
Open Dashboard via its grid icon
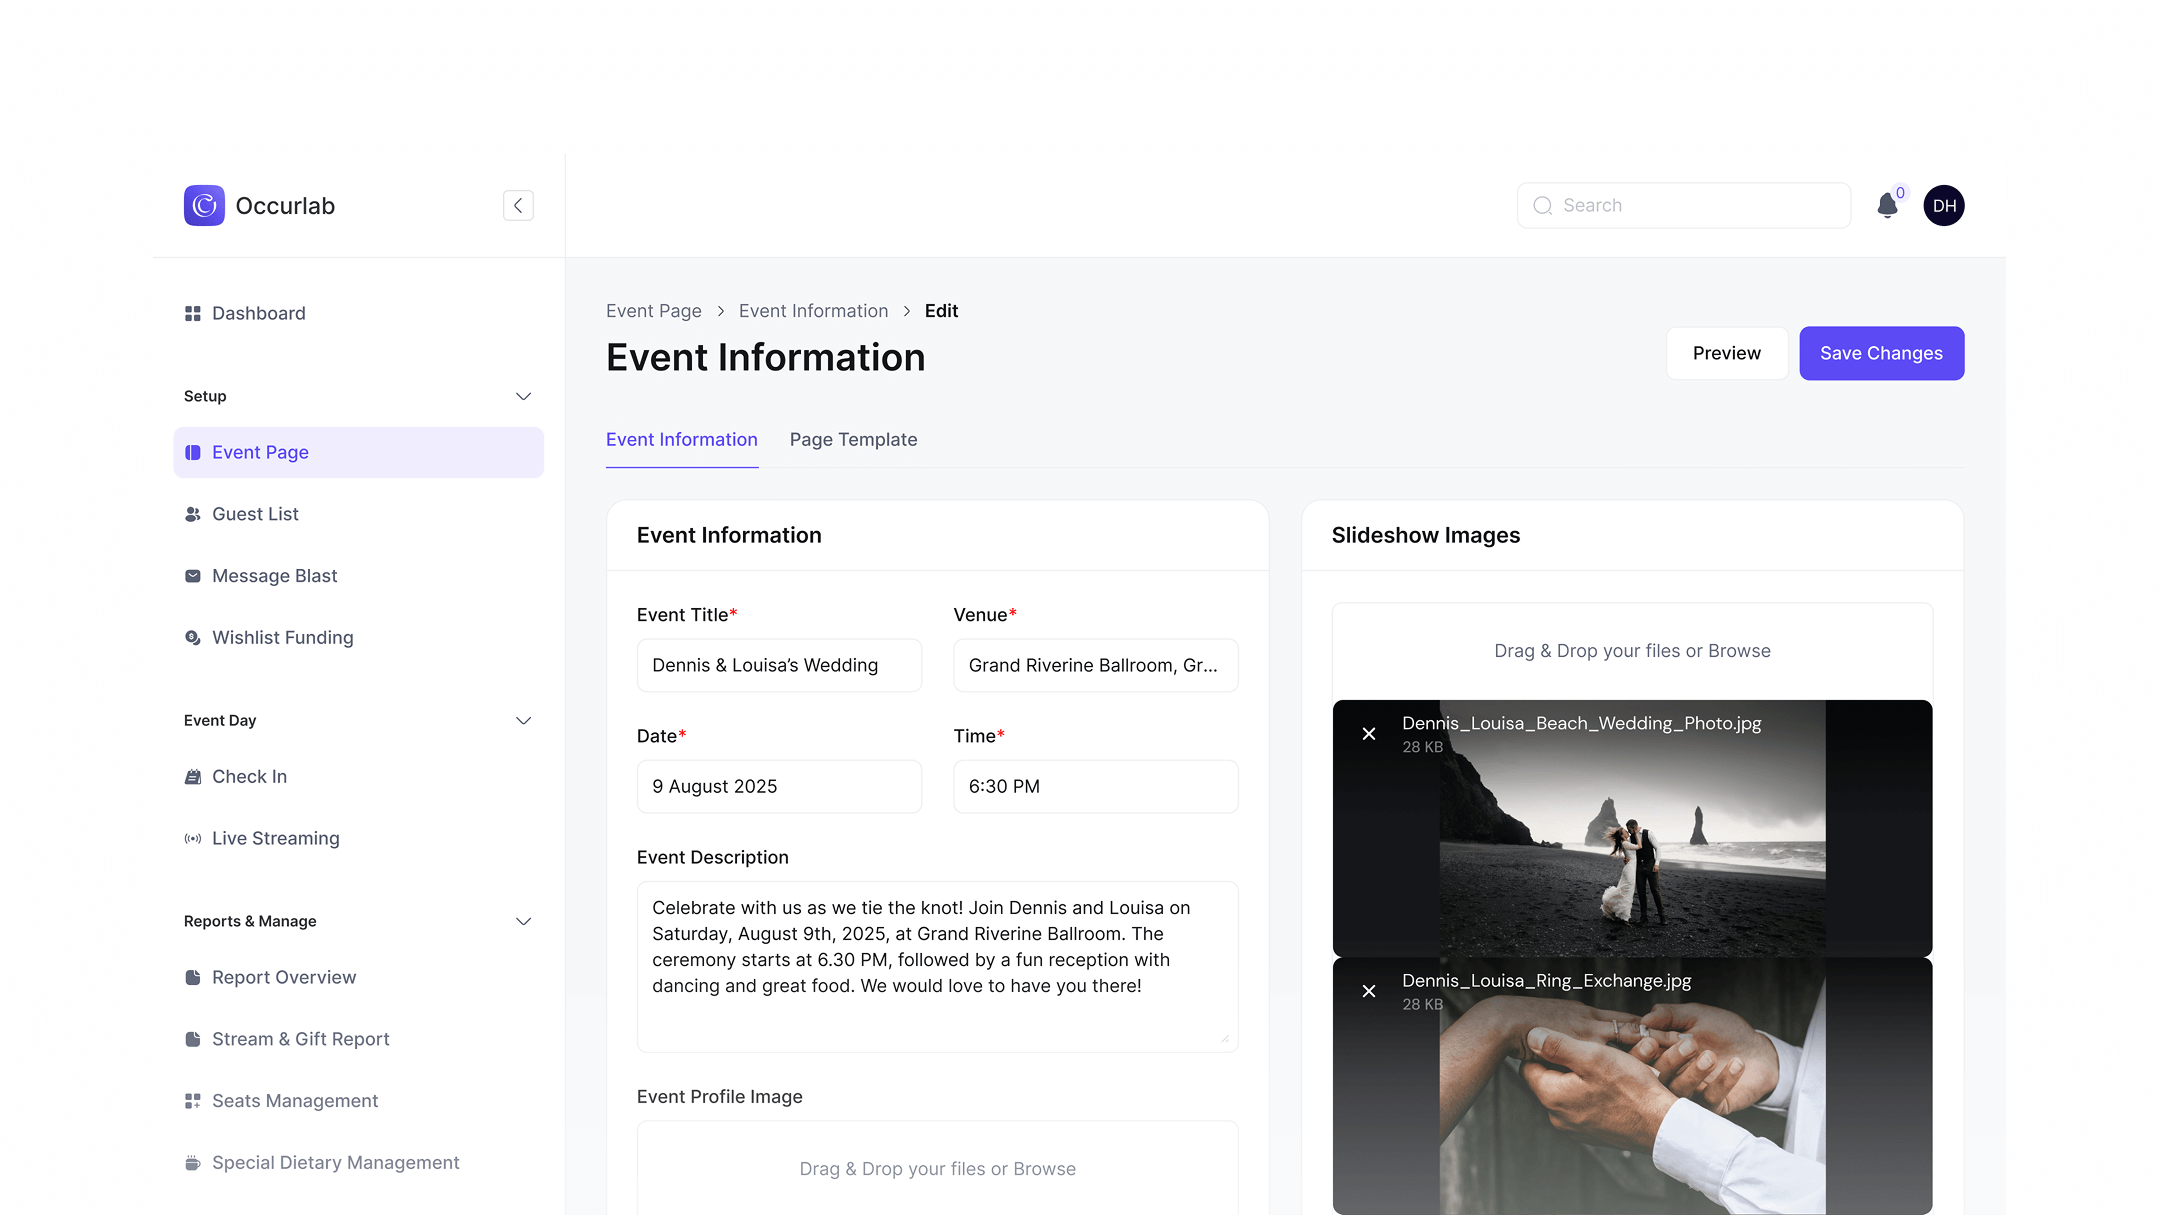coord(193,314)
